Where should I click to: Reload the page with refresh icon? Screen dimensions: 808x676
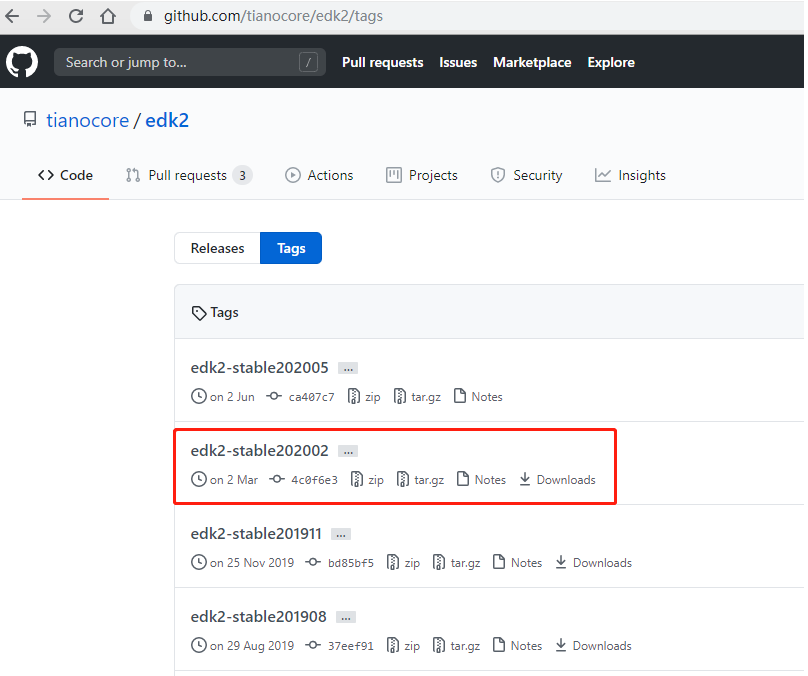coord(76,16)
